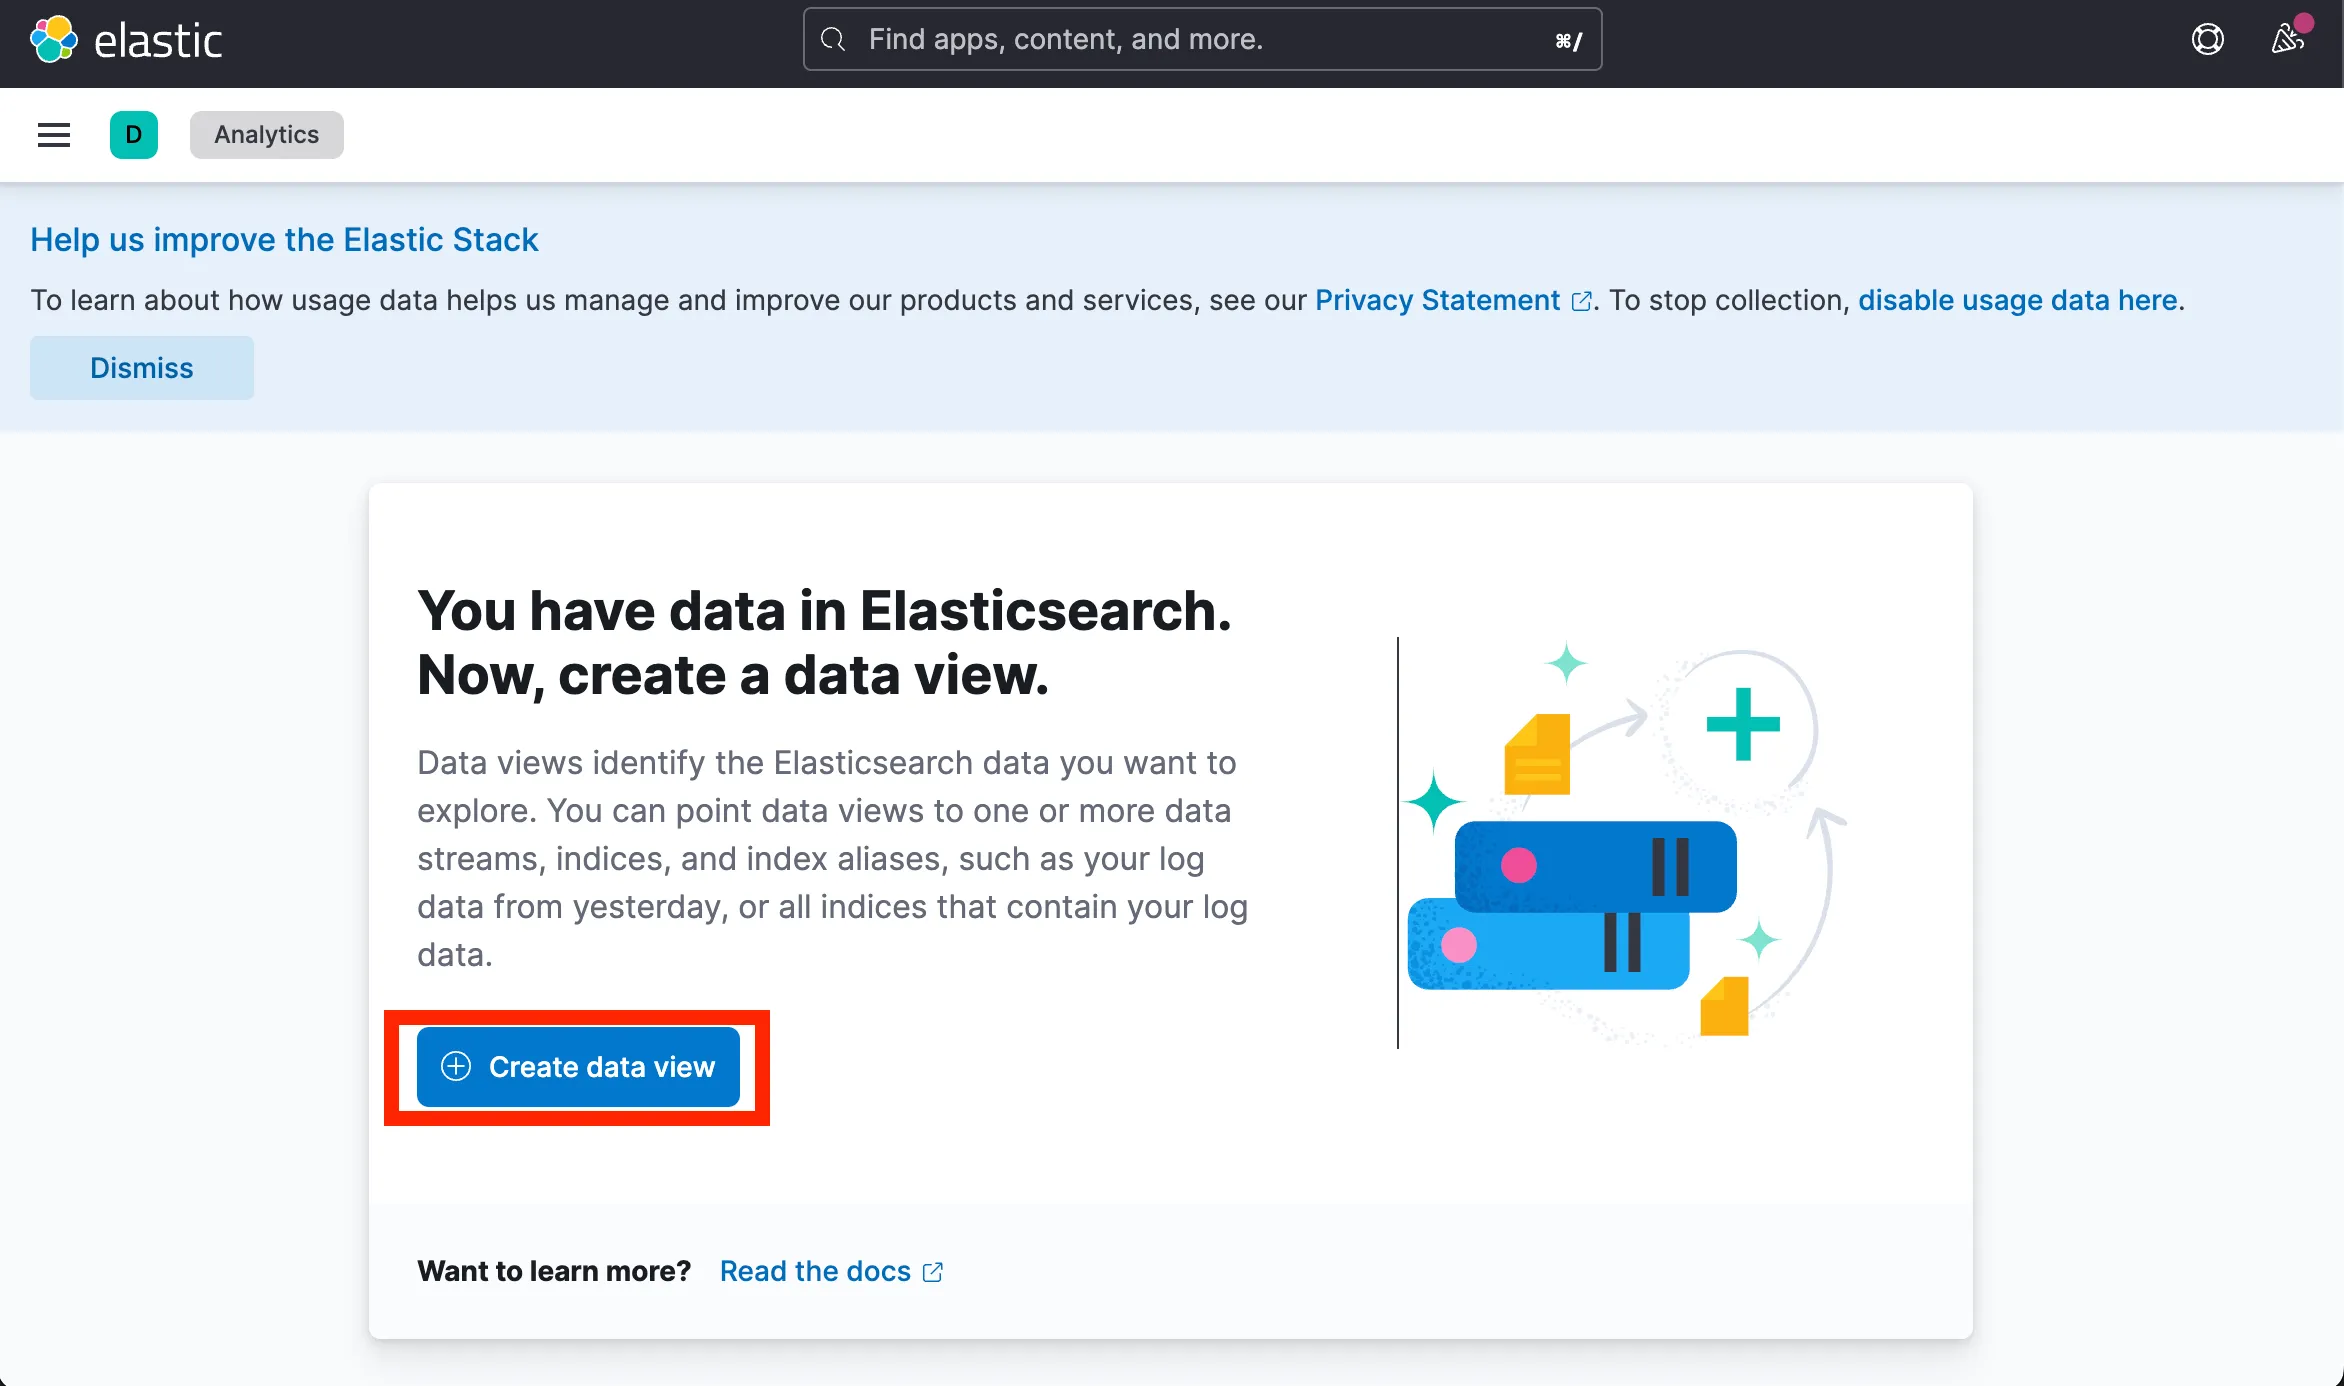2344x1386 pixels.
Task: Click disable usage data here link
Action: [x=2018, y=300]
